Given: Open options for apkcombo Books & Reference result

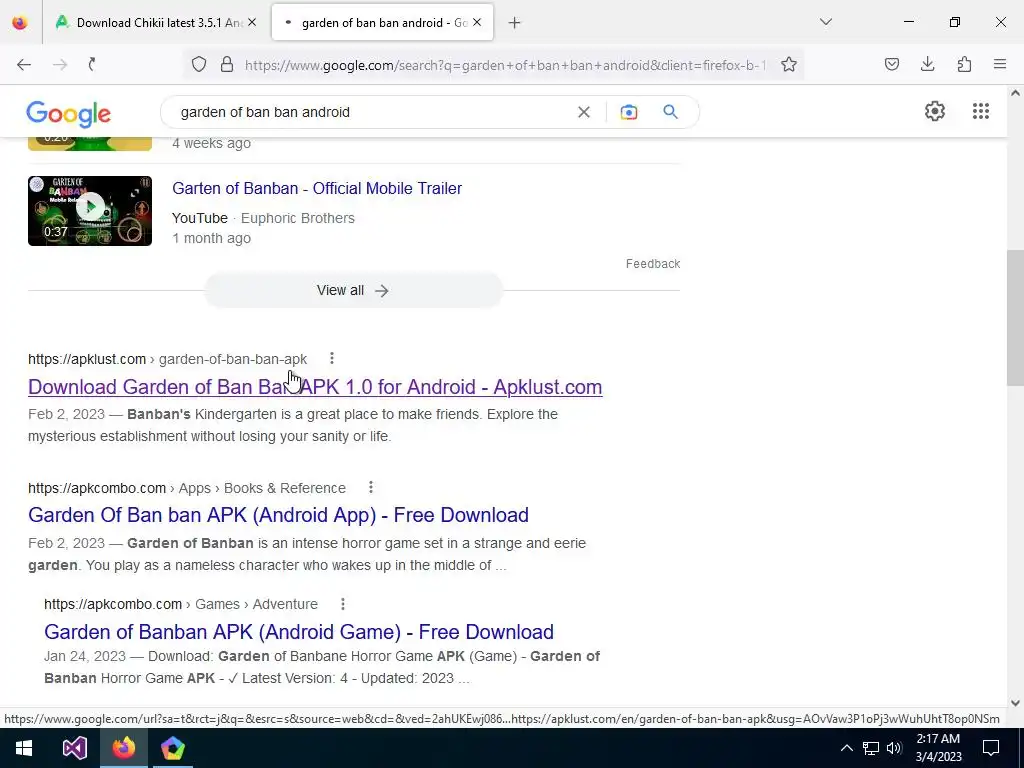Looking at the screenshot, I should (370, 487).
